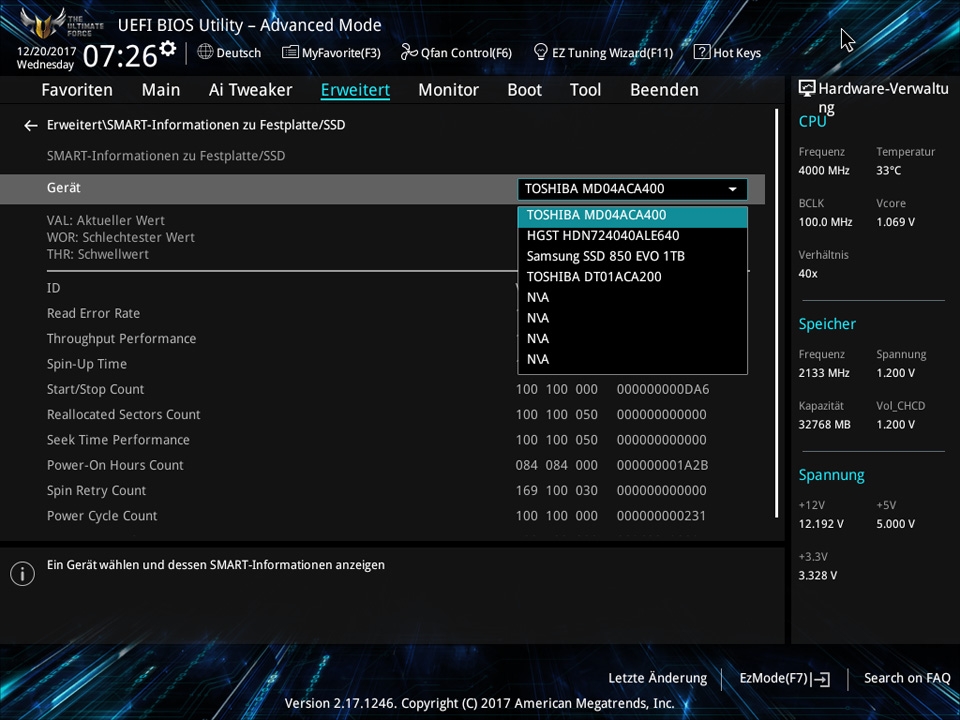Click the date 12/20/2017

46,51
